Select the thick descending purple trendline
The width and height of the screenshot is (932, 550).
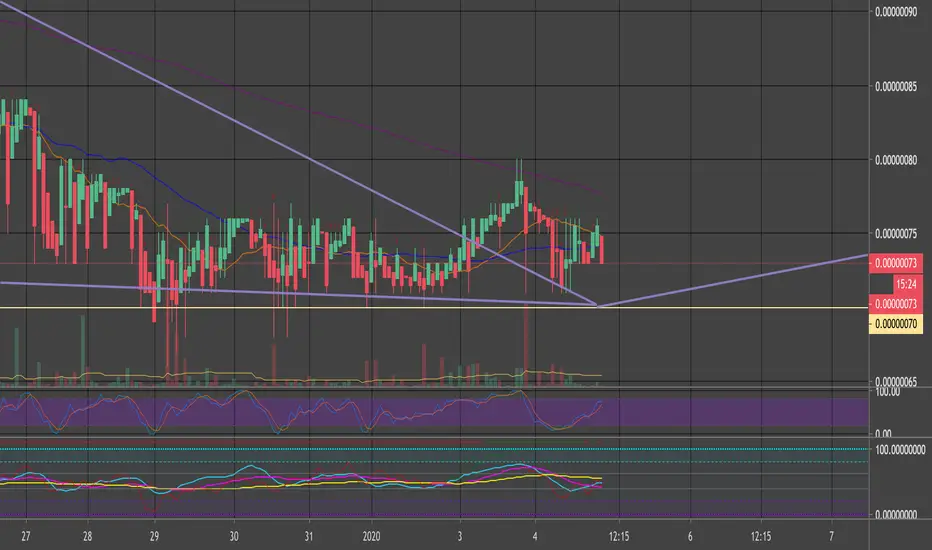297,153
